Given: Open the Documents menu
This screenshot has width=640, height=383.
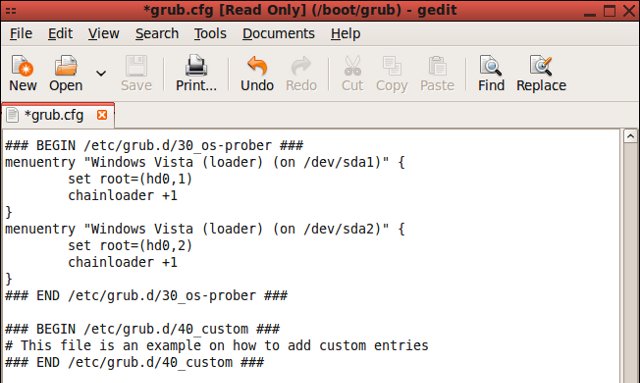Looking at the screenshot, I should 278,33.
